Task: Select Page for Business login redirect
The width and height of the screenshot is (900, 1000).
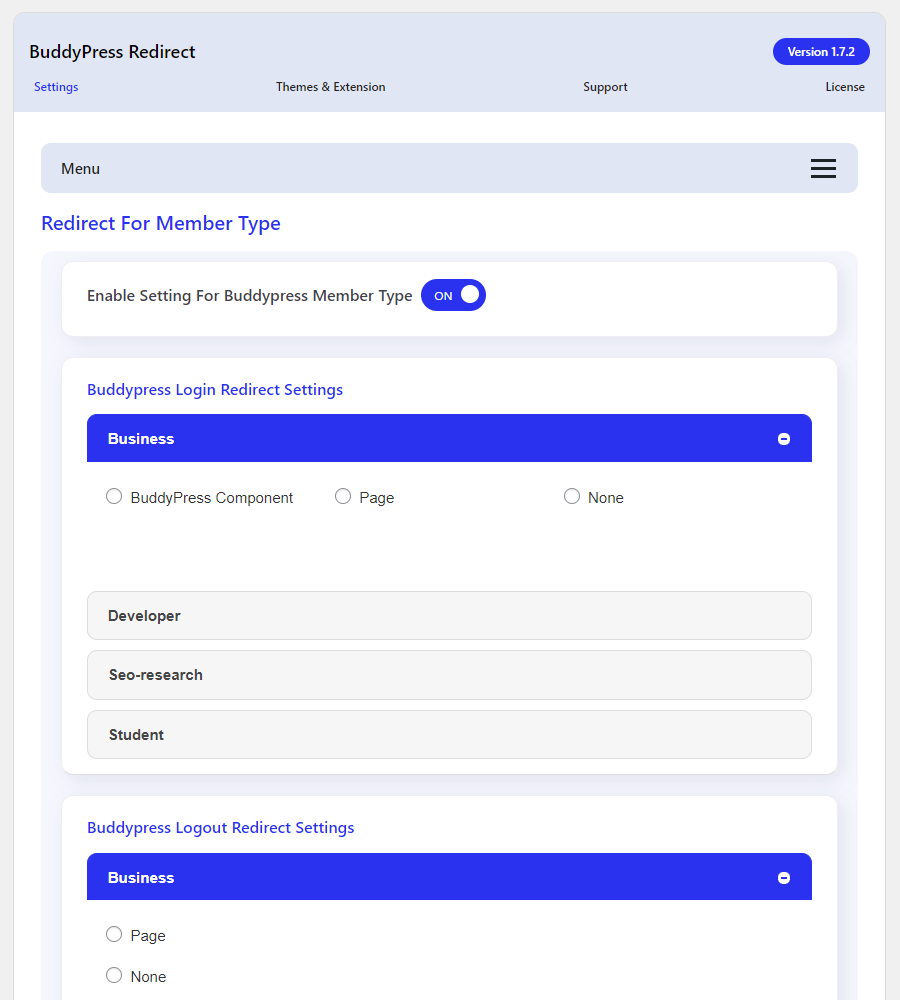Action: [x=343, y=496]
